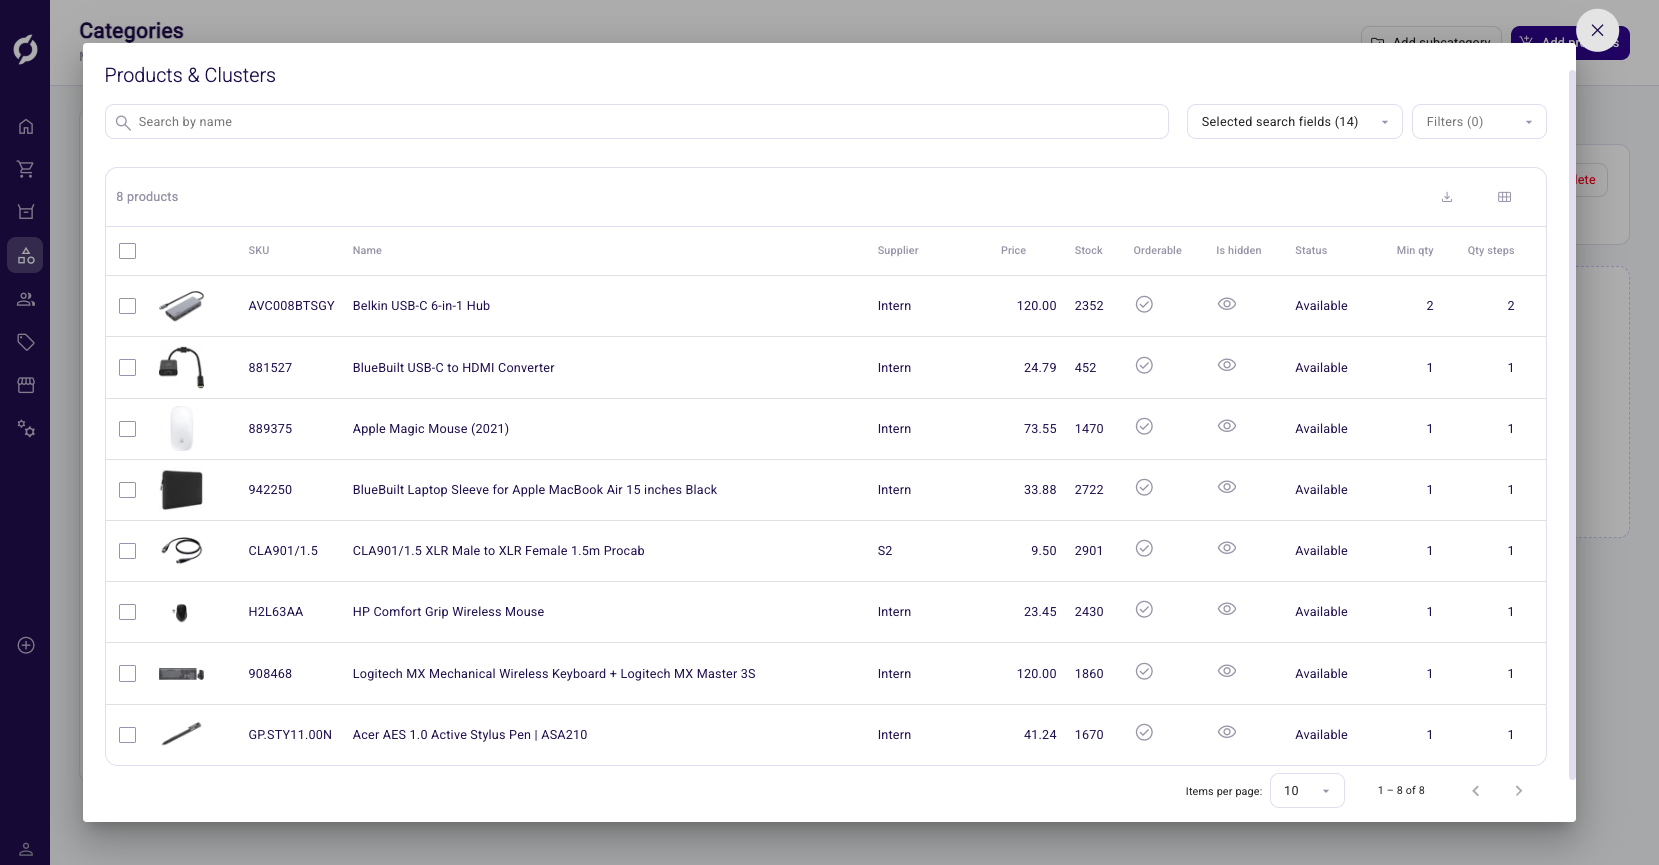Click the Min qty column header
The image size is (1659, 865).
pyautogui.click(x=1414, y=251)
